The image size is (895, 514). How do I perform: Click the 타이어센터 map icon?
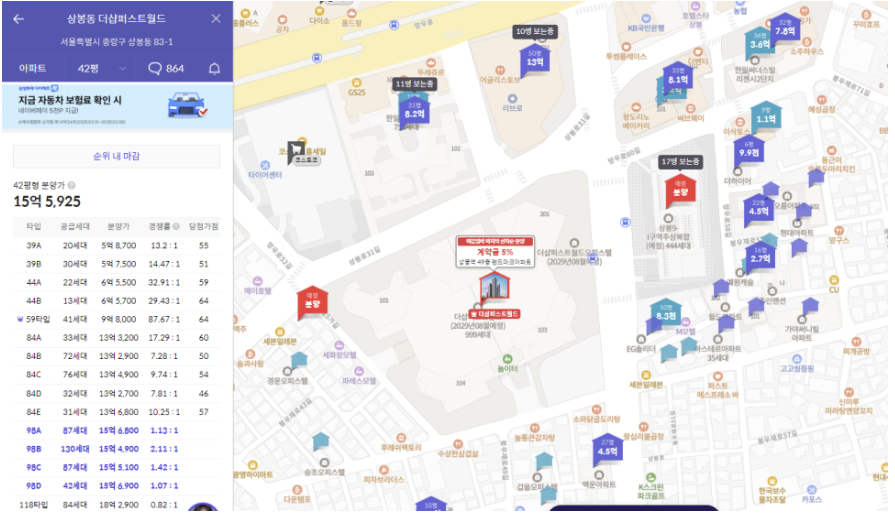(265, 165)
